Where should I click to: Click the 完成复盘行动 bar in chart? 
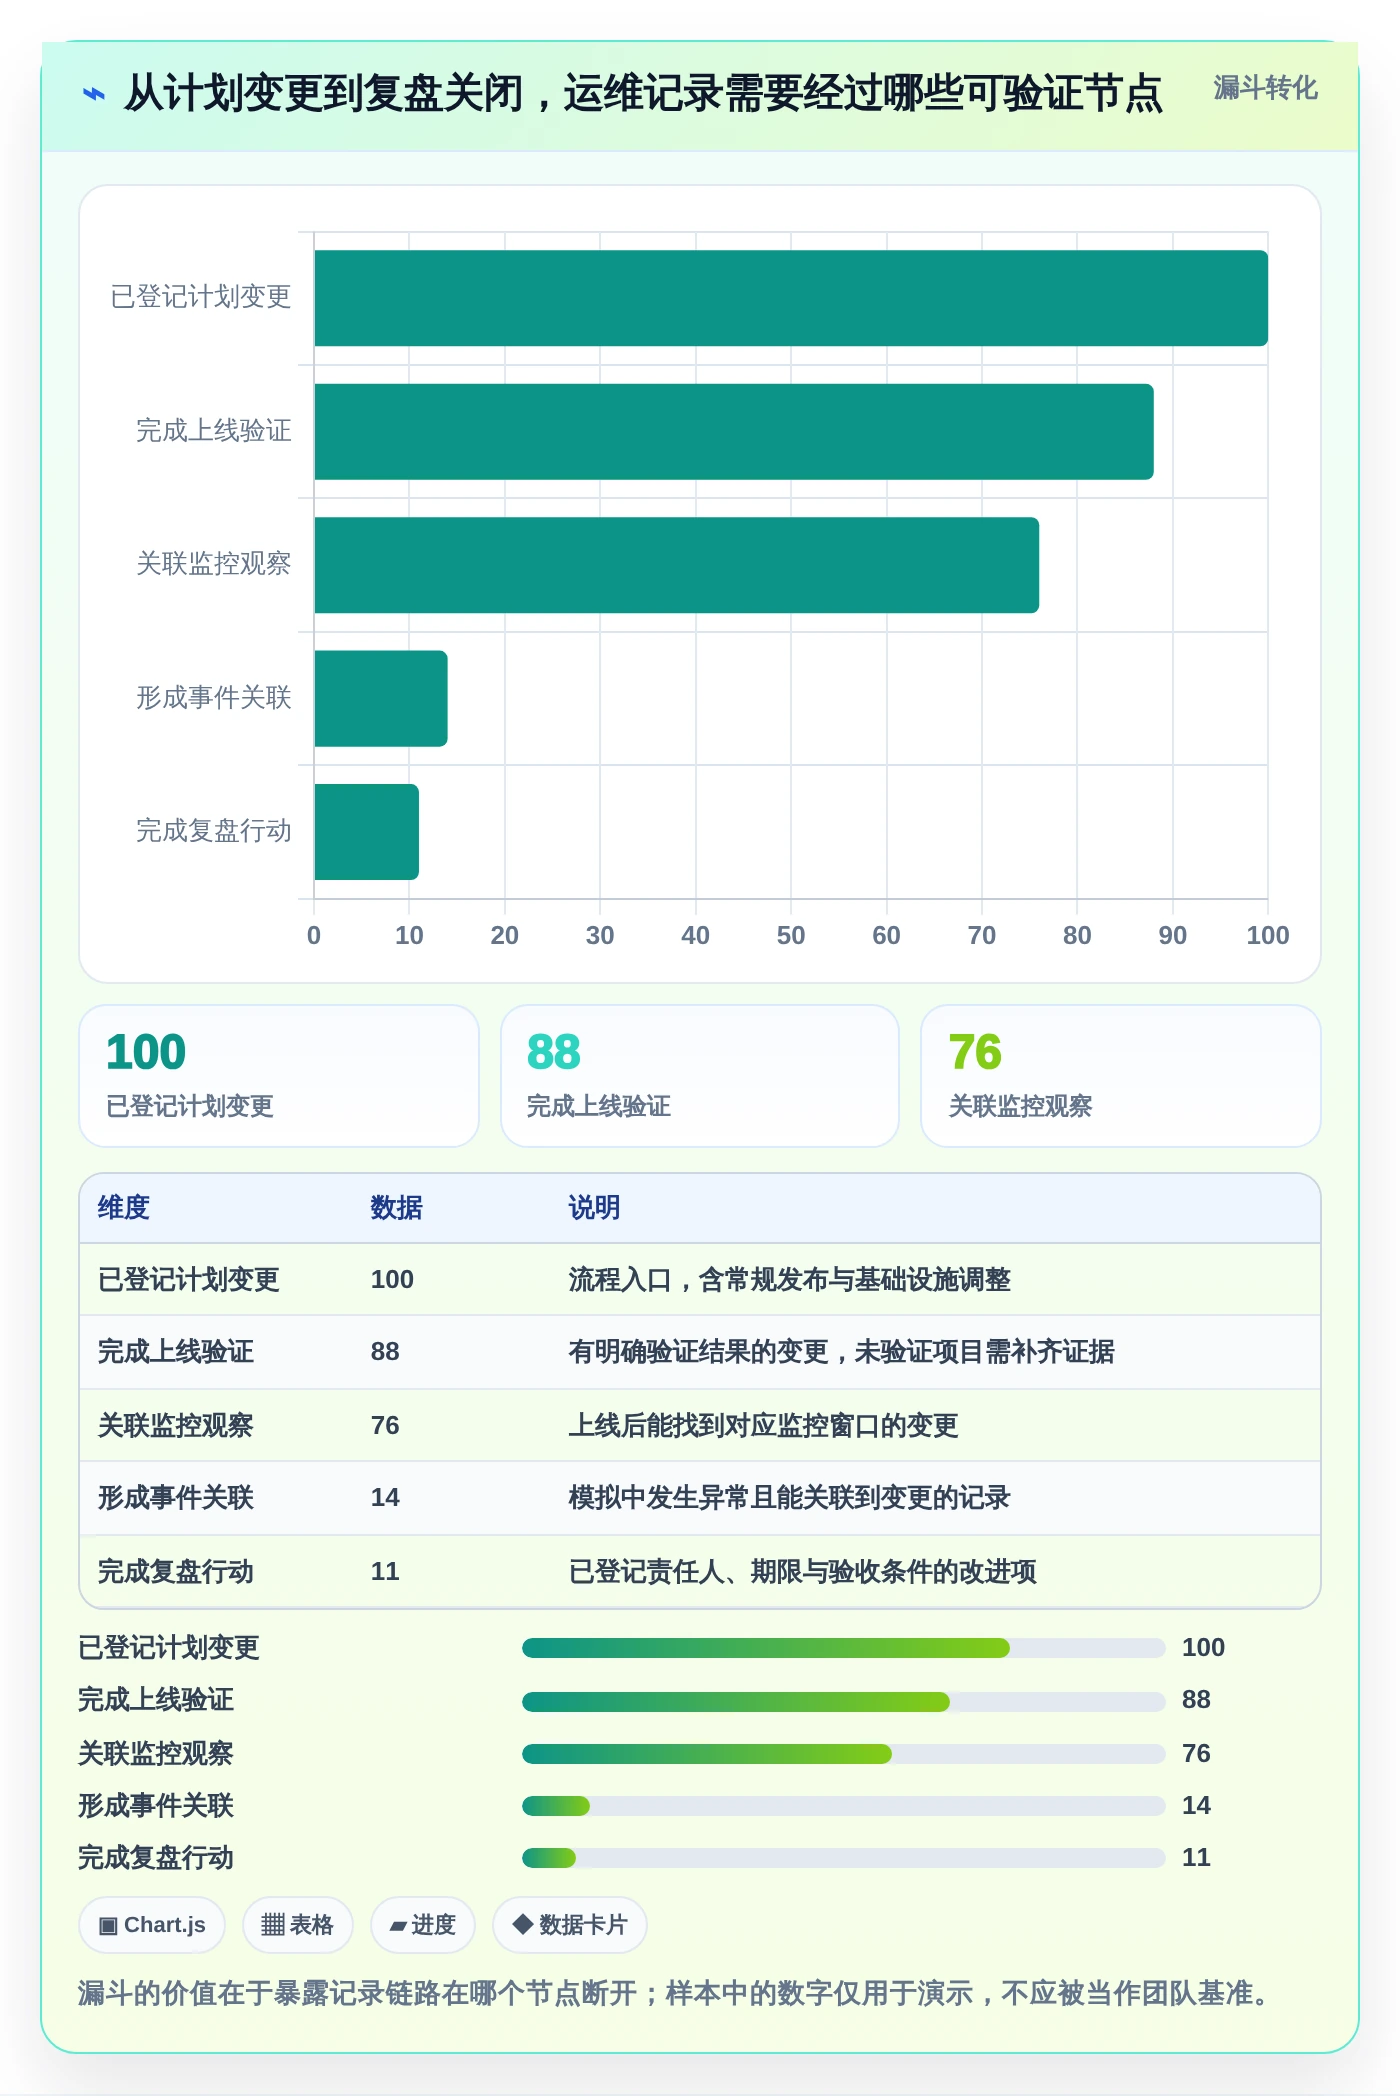[x=366, y=832]
